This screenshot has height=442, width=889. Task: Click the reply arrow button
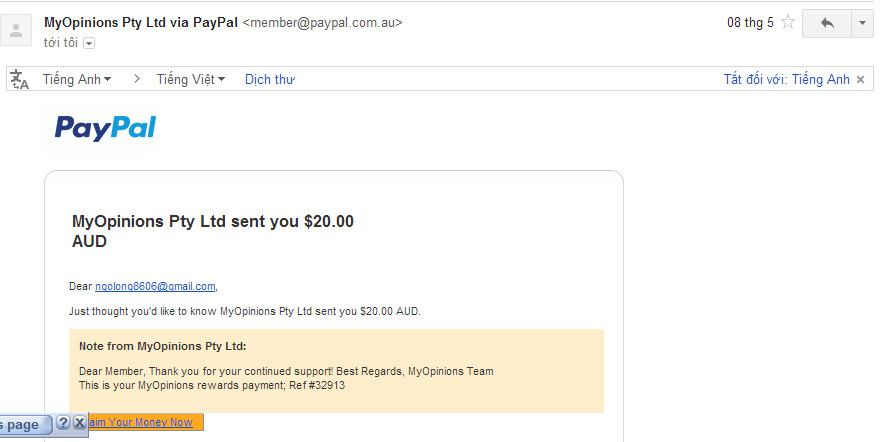(827, 24)
